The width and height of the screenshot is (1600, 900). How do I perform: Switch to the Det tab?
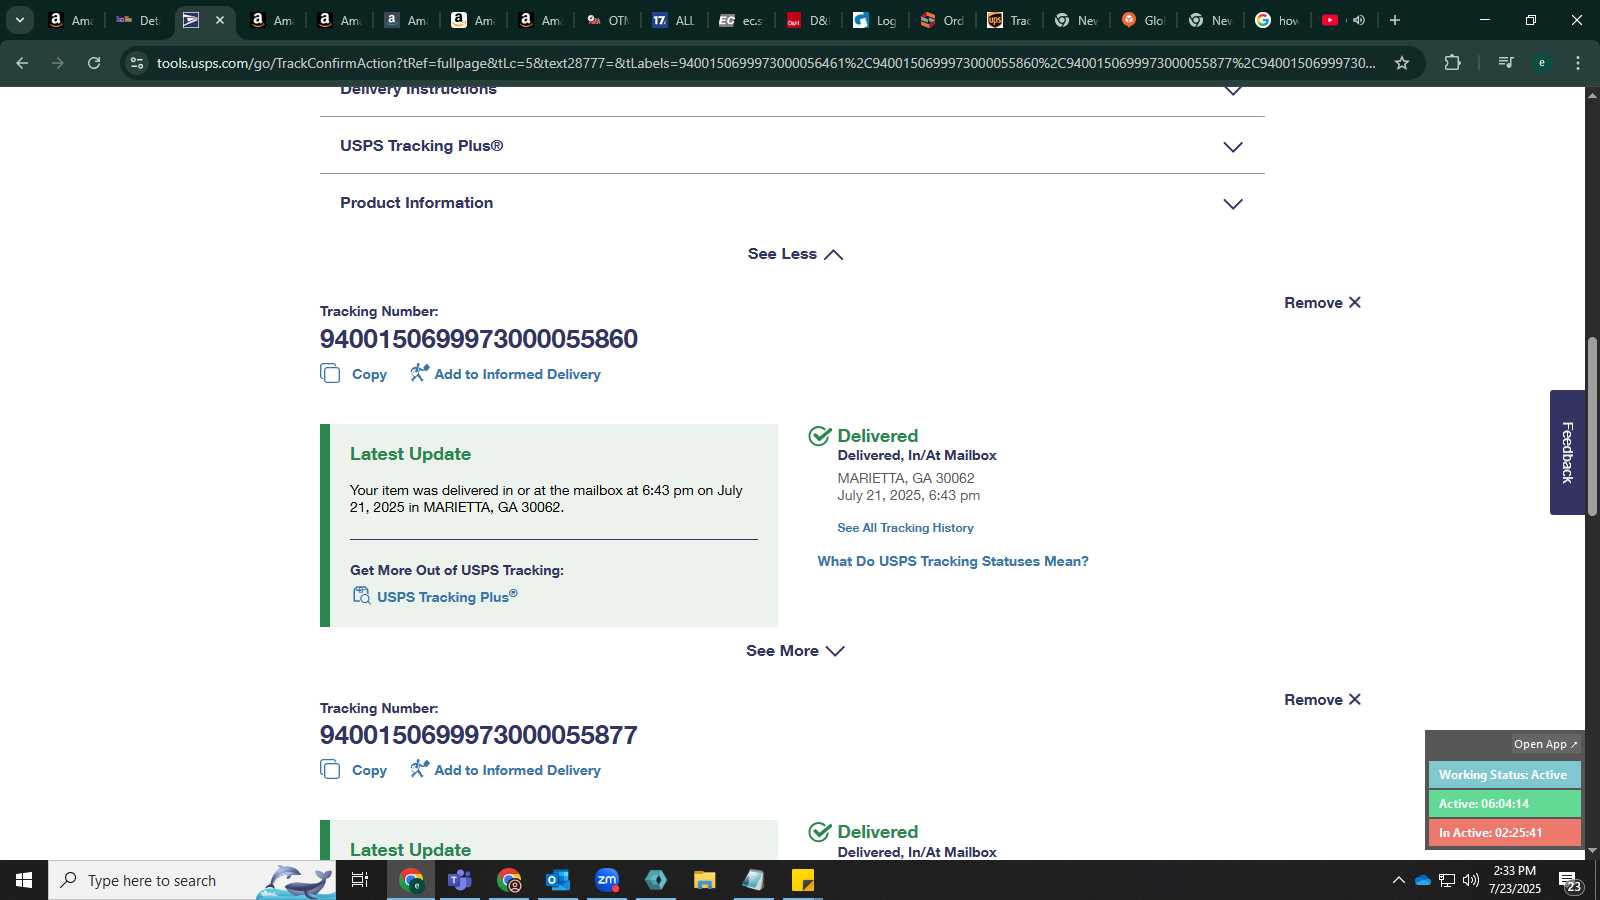tap(137, 20)
